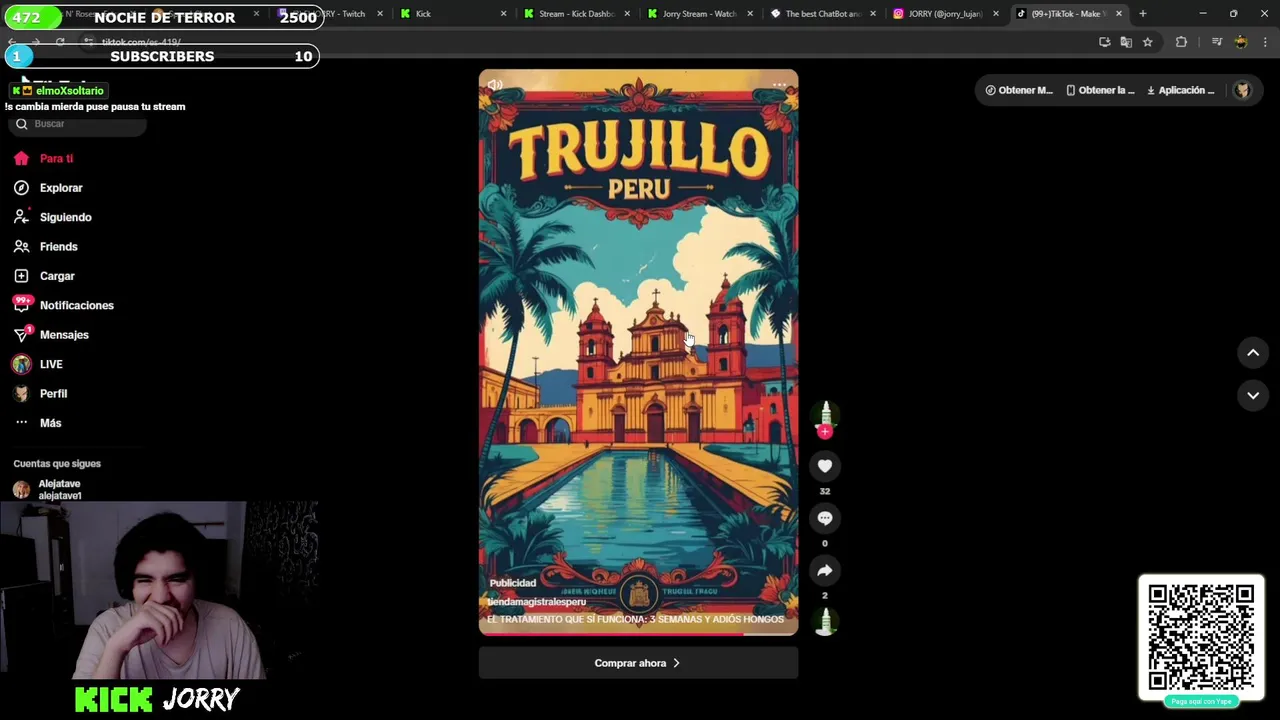This screenshot has width=1280, height=720.
Task: Switch to Jorry Stream - Watch tab
Action: (701, 14)
